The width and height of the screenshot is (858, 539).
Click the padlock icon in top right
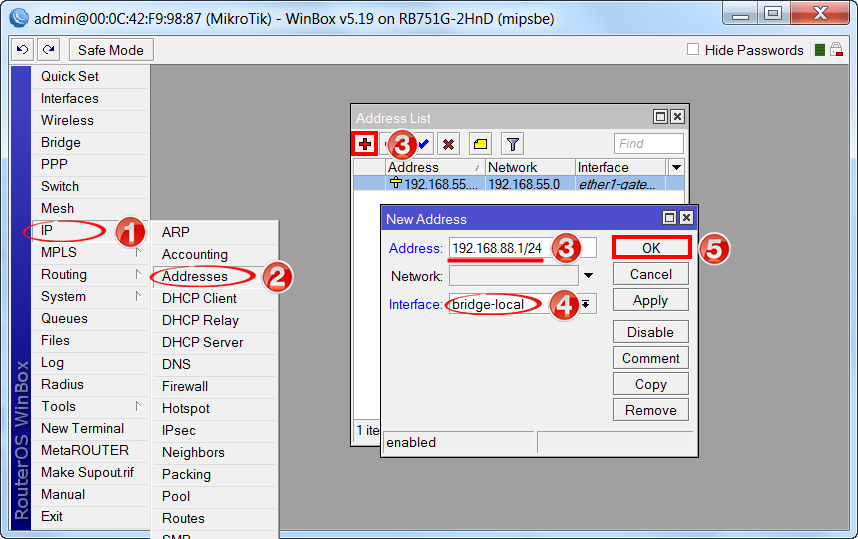[836, 50]
